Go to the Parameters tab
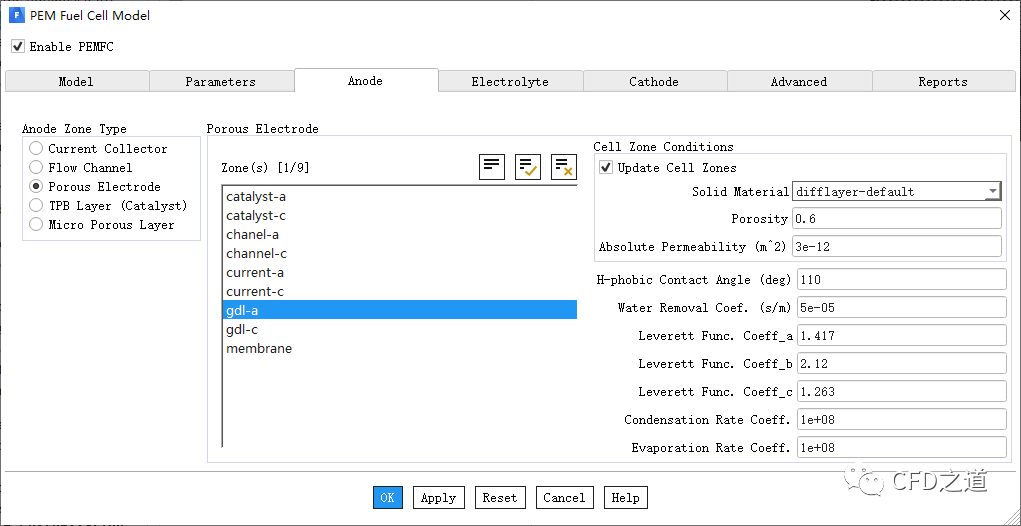 (221, 82)
